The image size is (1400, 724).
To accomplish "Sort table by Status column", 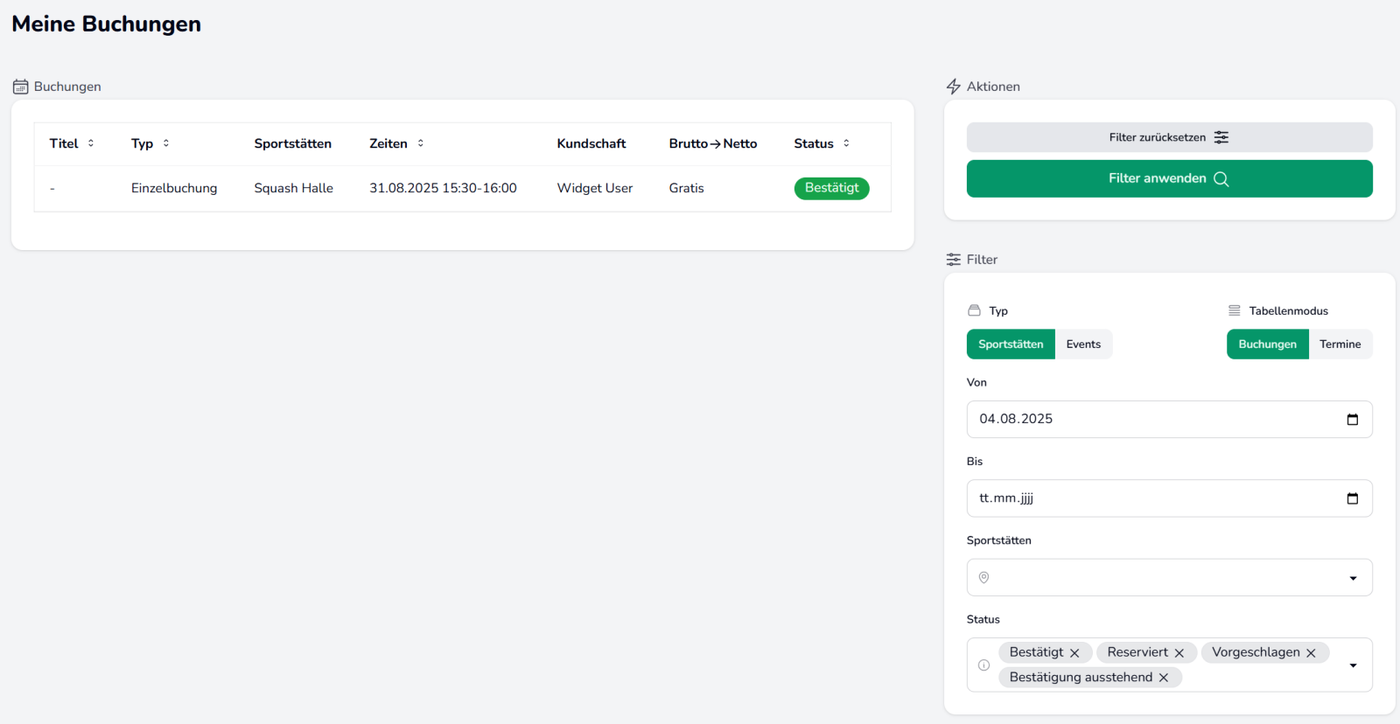I will pyautogui.click(x=847, y=144).
